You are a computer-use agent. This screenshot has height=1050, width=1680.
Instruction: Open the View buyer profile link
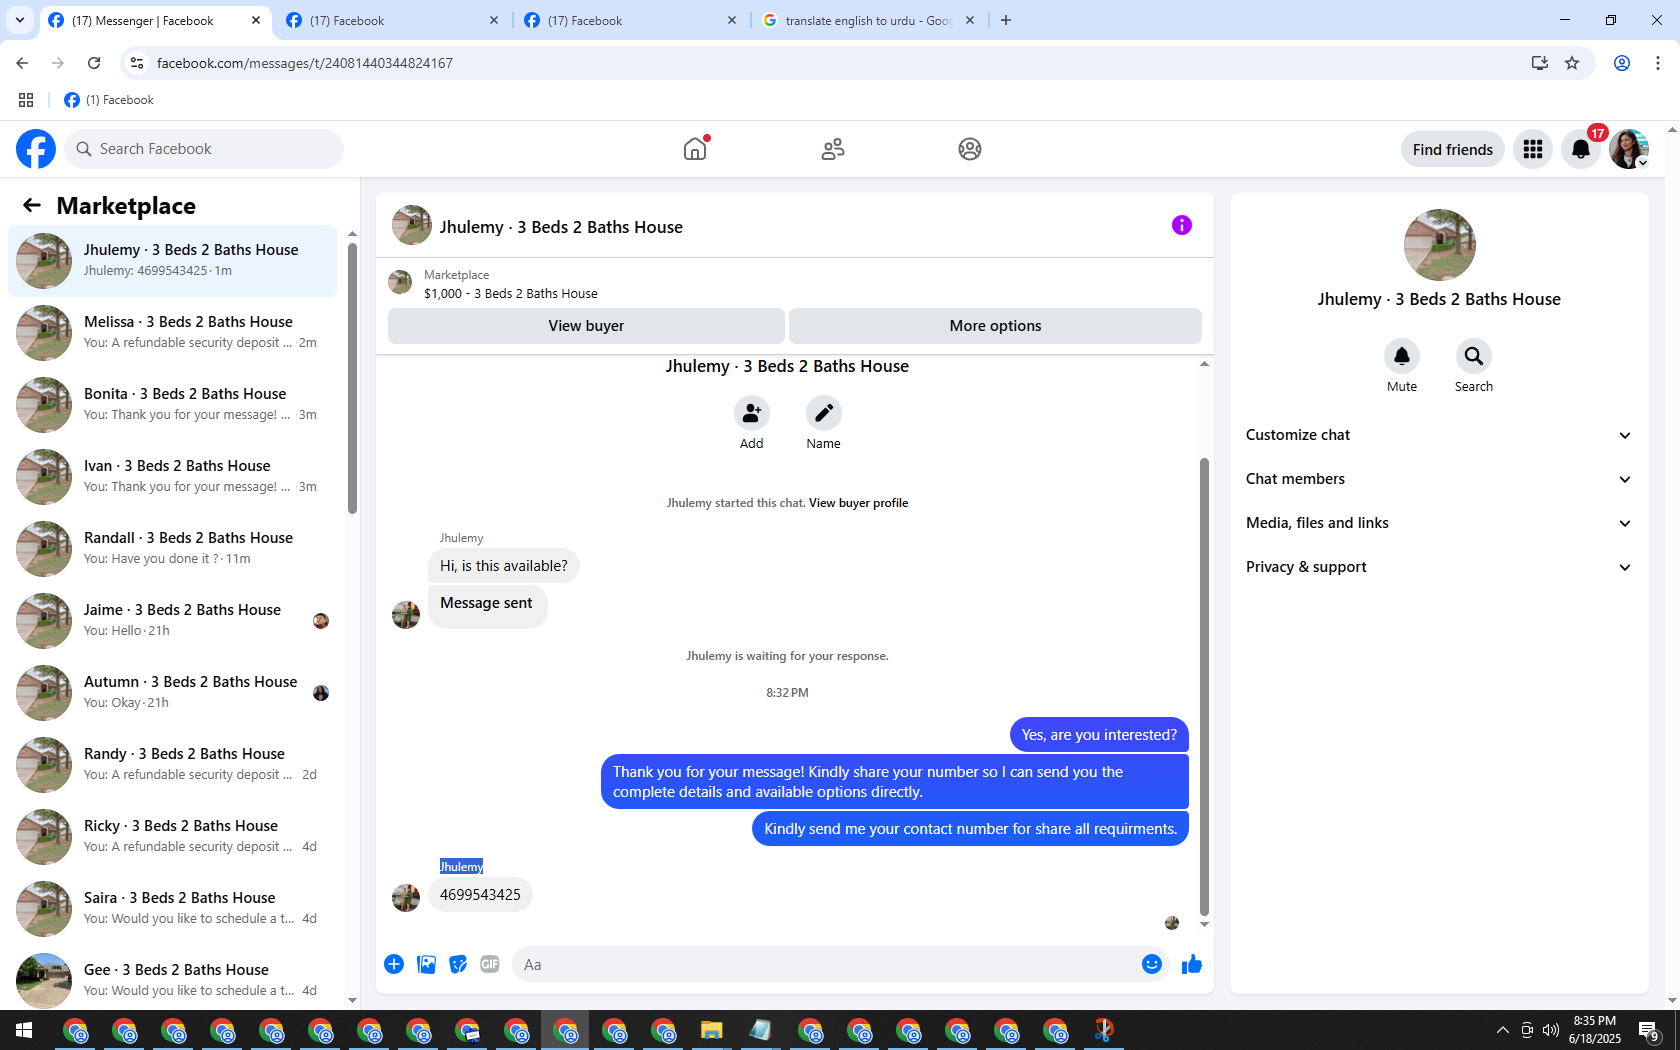858,503
